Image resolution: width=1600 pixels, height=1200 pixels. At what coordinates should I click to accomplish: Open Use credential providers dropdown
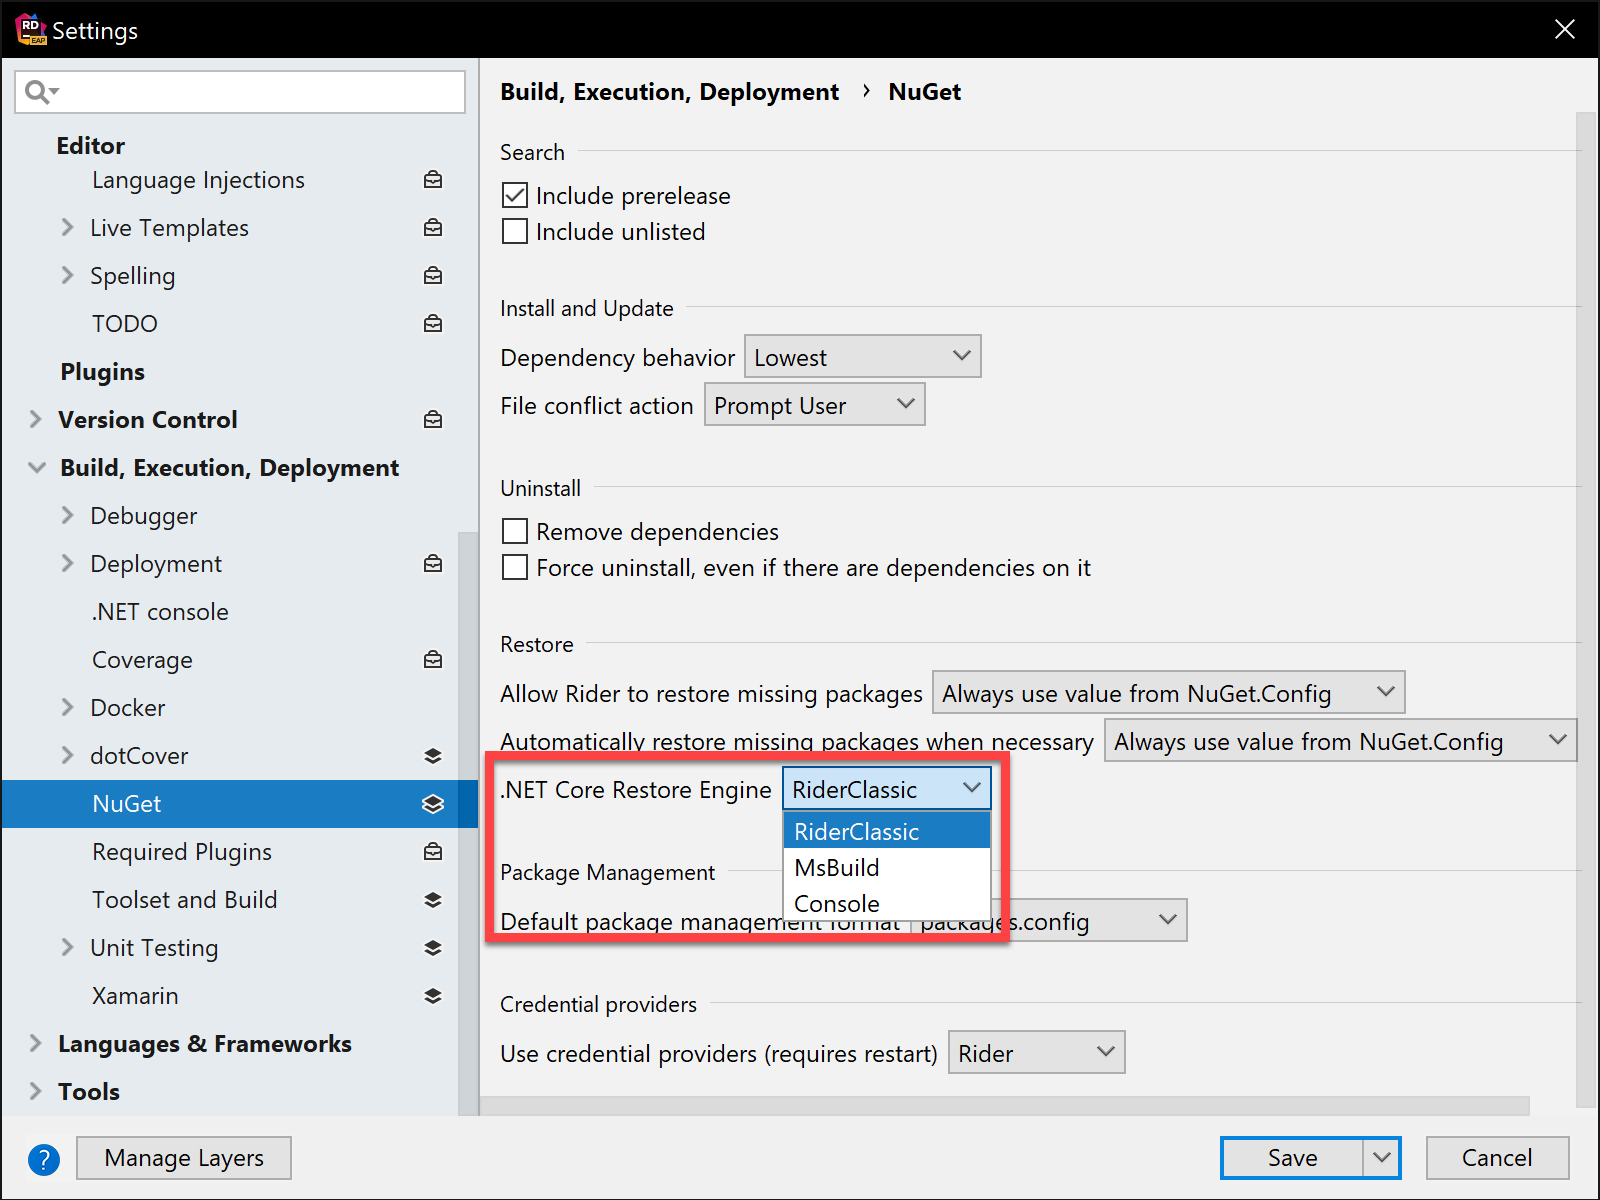[1037, 1052]
